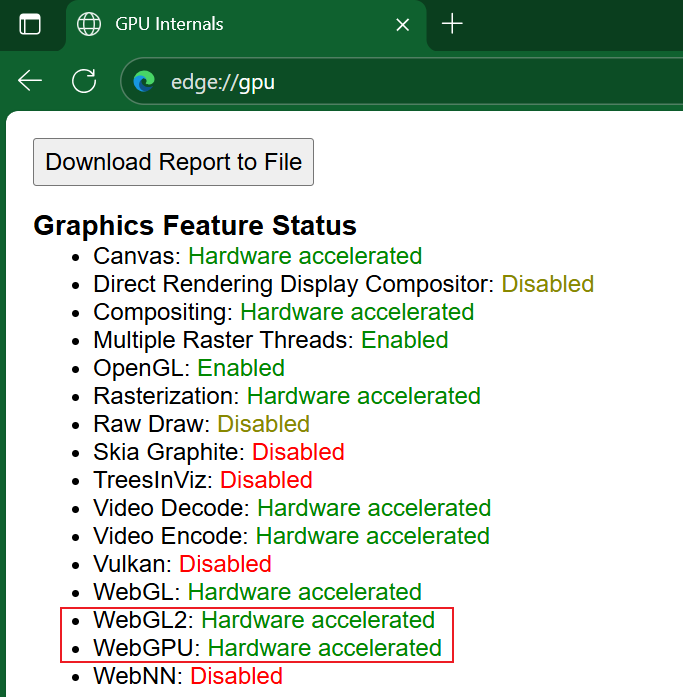Click the Canvas: Hardware accelerated row
This screenshot has width=683, height=697.
point(257,256)
